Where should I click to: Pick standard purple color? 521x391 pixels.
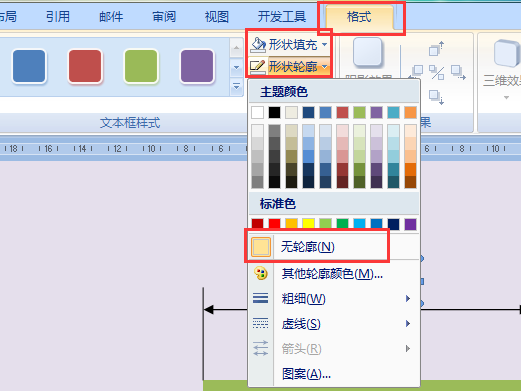pyautogui.click(x=410, y=224)
